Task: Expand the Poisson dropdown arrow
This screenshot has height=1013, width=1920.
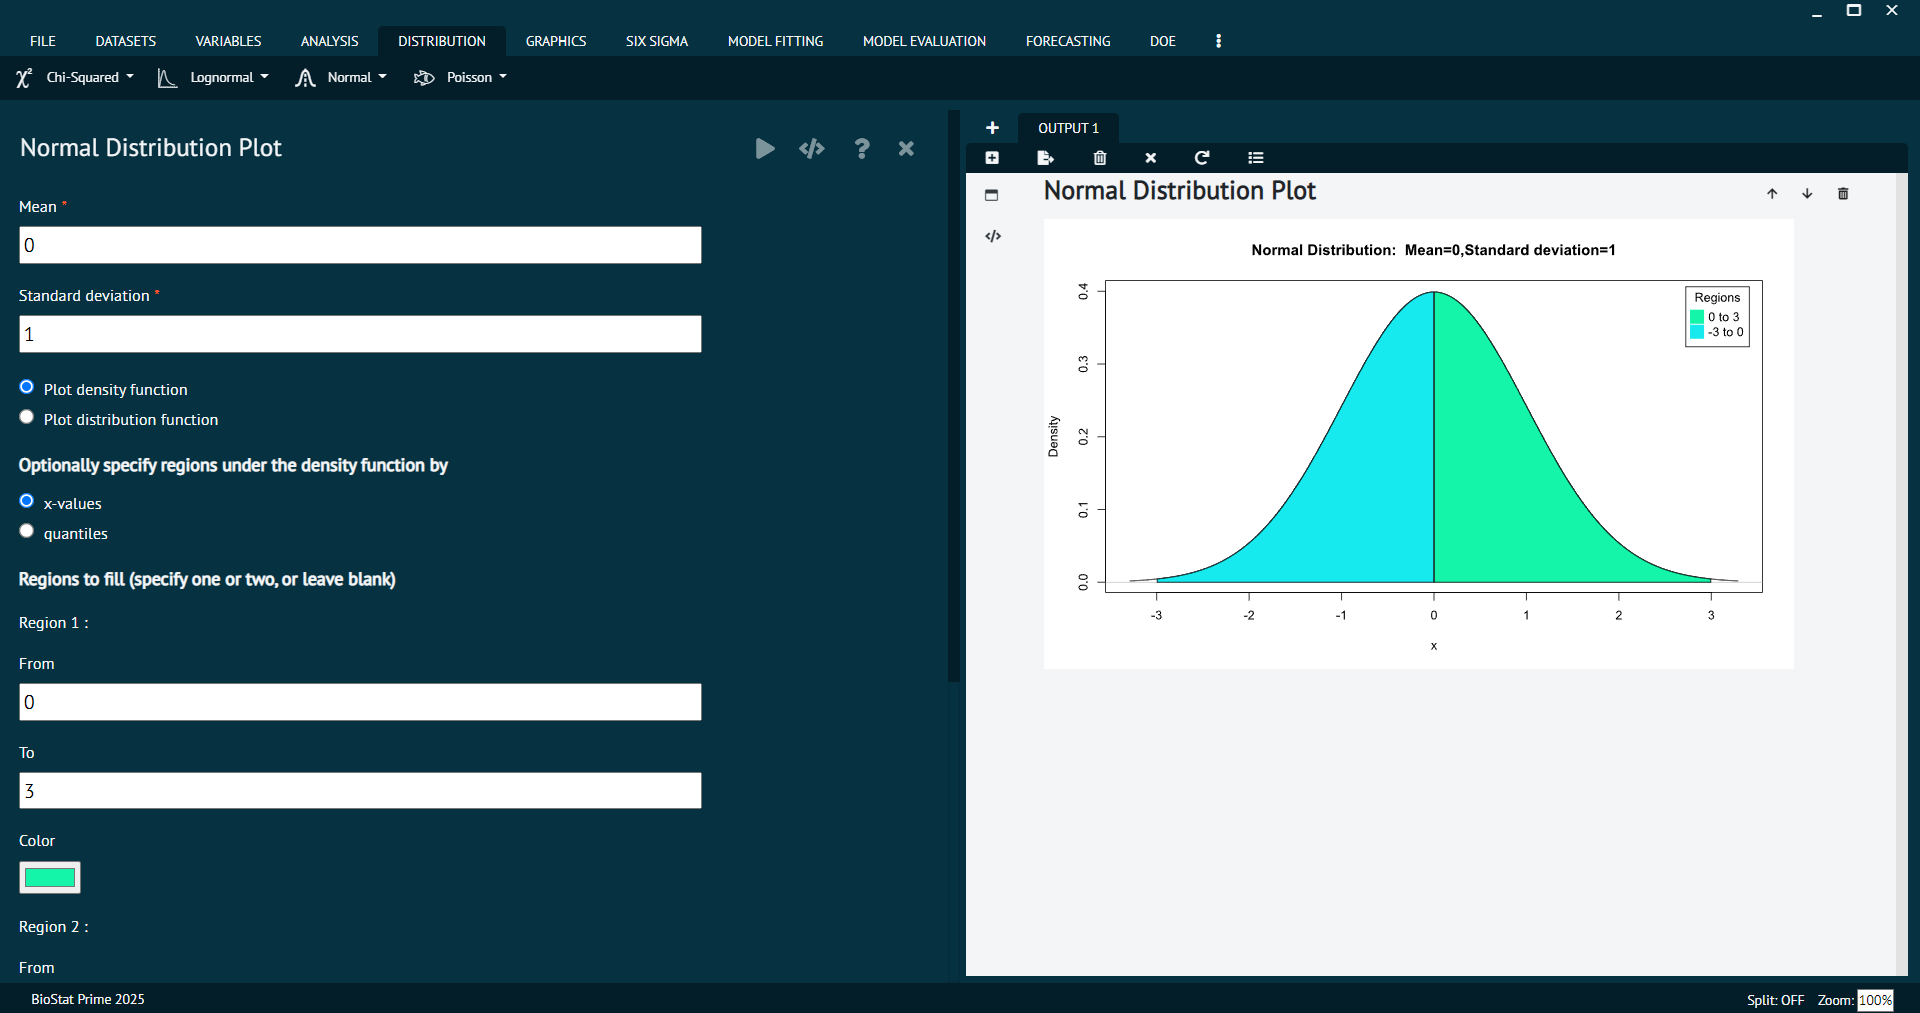Action: coord(503,77)
